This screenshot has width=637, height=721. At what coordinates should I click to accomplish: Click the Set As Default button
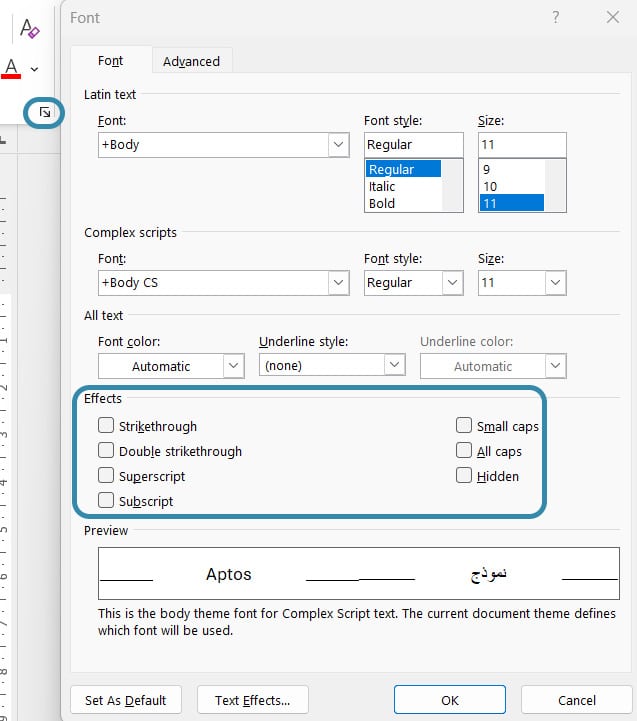pos(125,700)
